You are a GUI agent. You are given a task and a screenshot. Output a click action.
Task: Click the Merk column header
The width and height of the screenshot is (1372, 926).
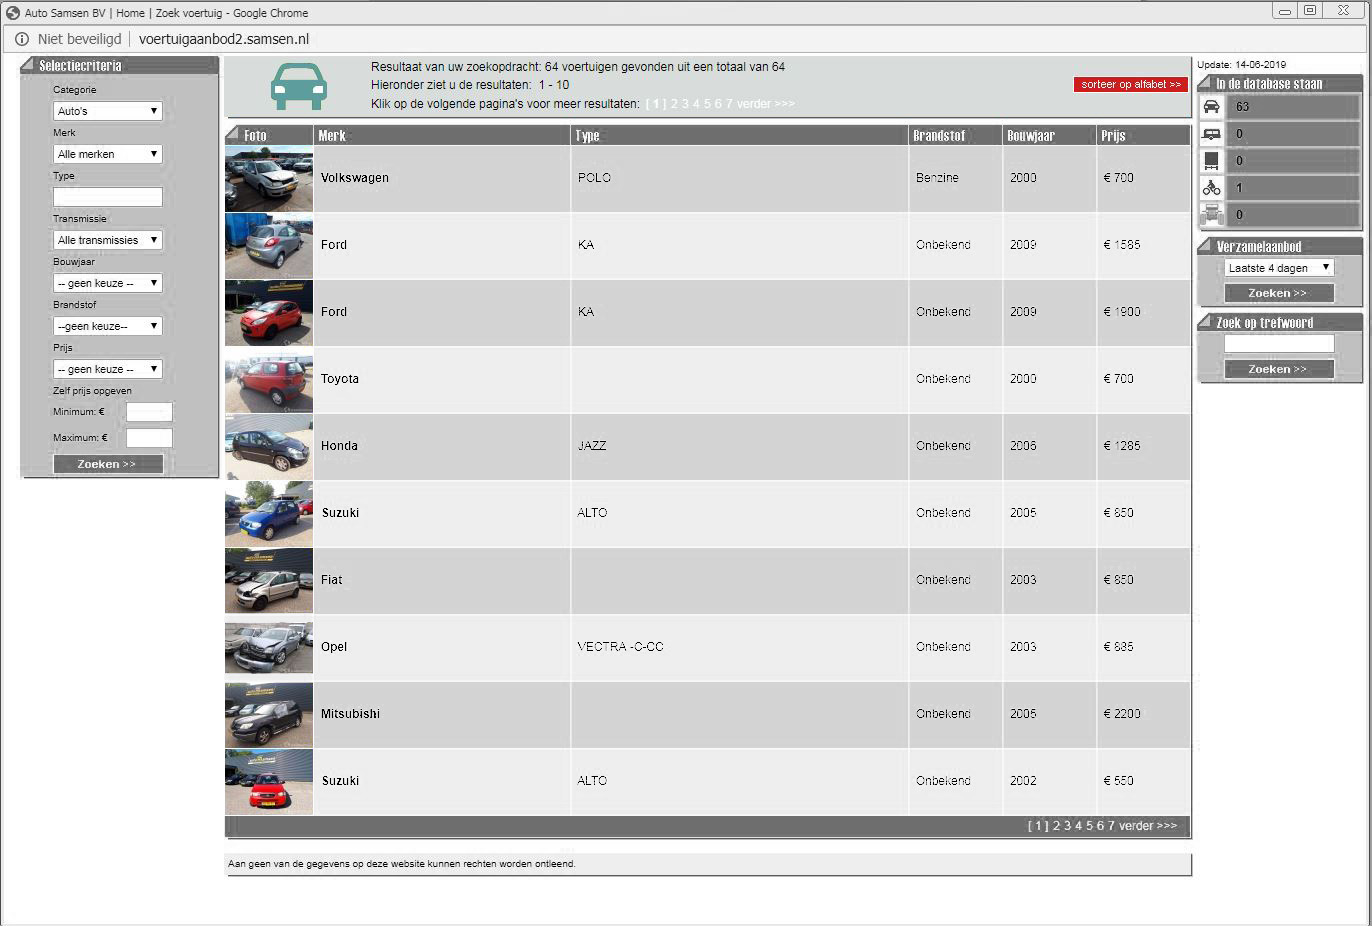tap(442, 136)
